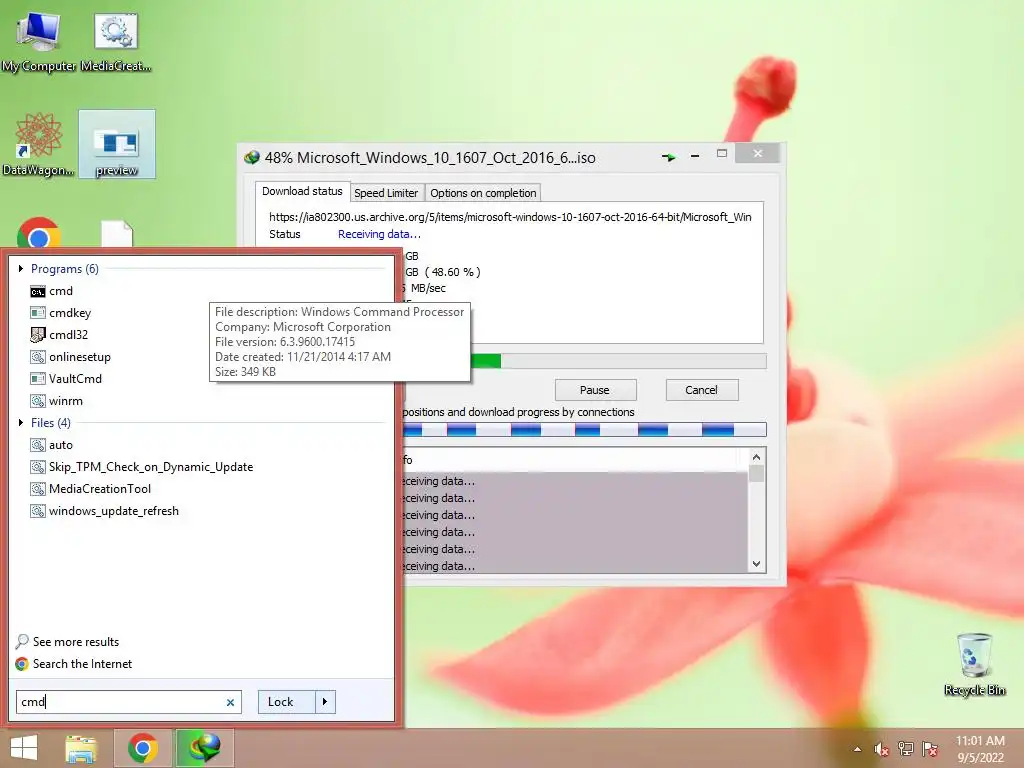Launch the cmdl32 search result
Image resolution: width=1024 pixels, height=768 pixels.
(x=59, y=335)
